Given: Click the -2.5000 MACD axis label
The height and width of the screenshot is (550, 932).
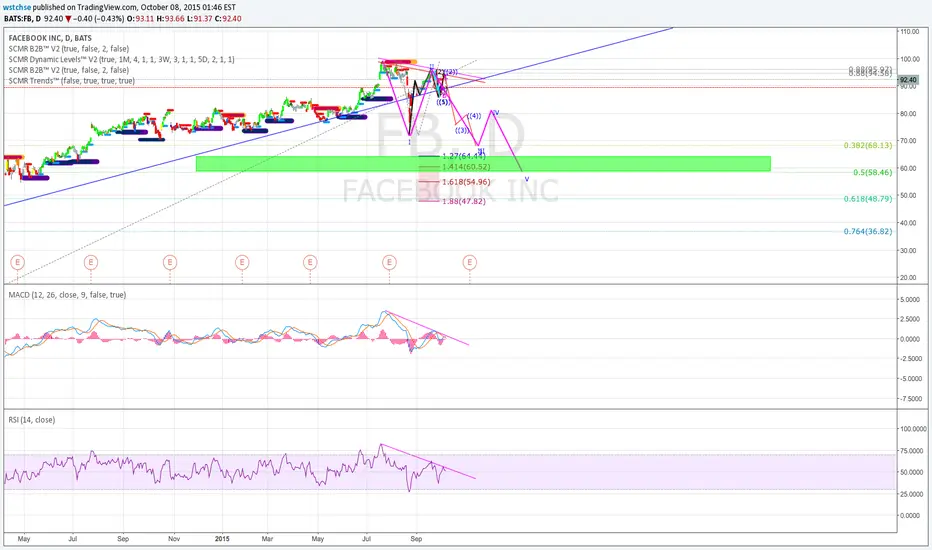Looking at the screenshot, I should (x=910, y=359).
